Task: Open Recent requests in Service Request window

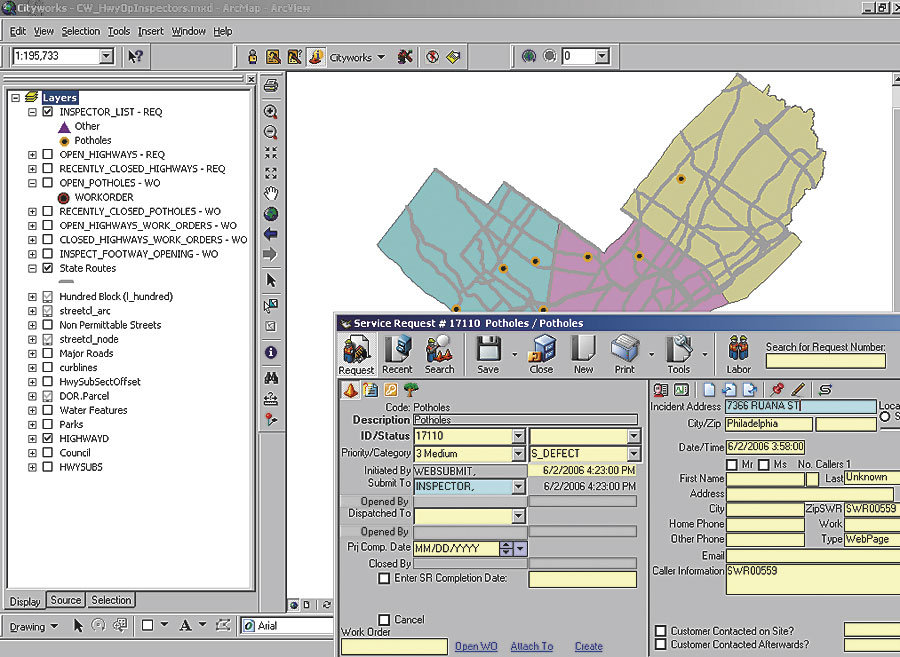Action: coord(397,356)
